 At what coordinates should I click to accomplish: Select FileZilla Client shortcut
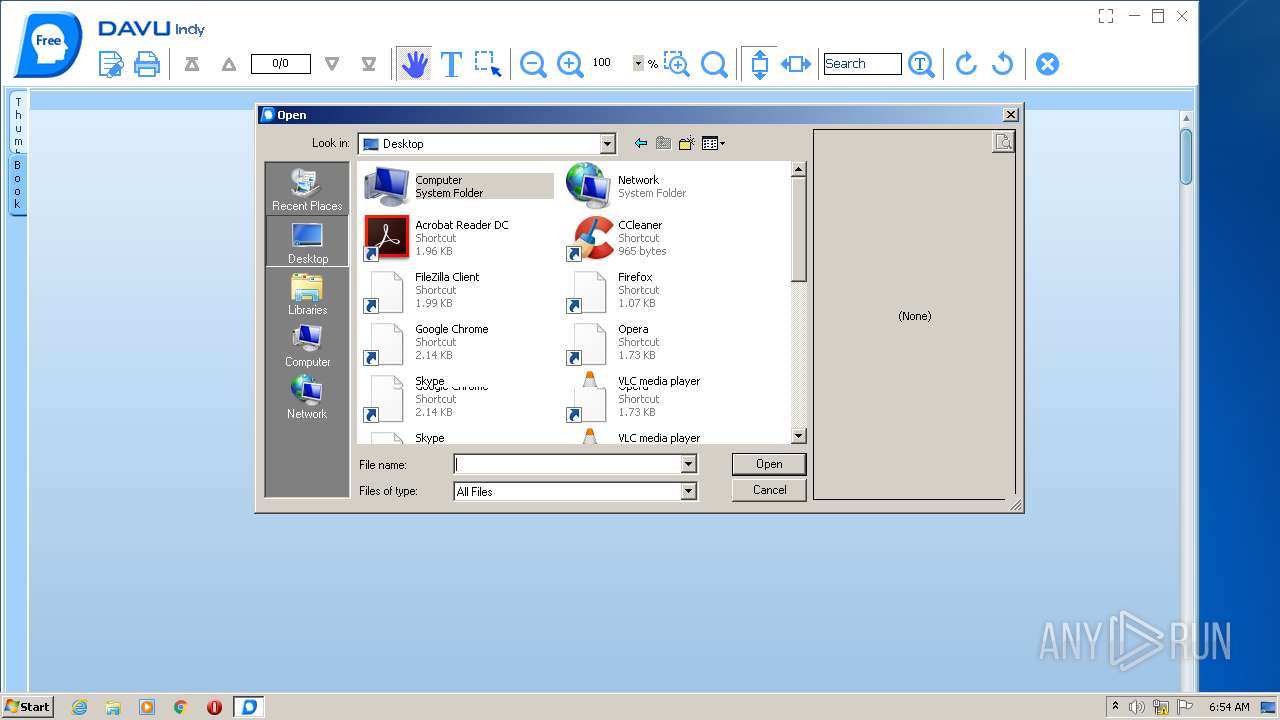pos(422,290)
